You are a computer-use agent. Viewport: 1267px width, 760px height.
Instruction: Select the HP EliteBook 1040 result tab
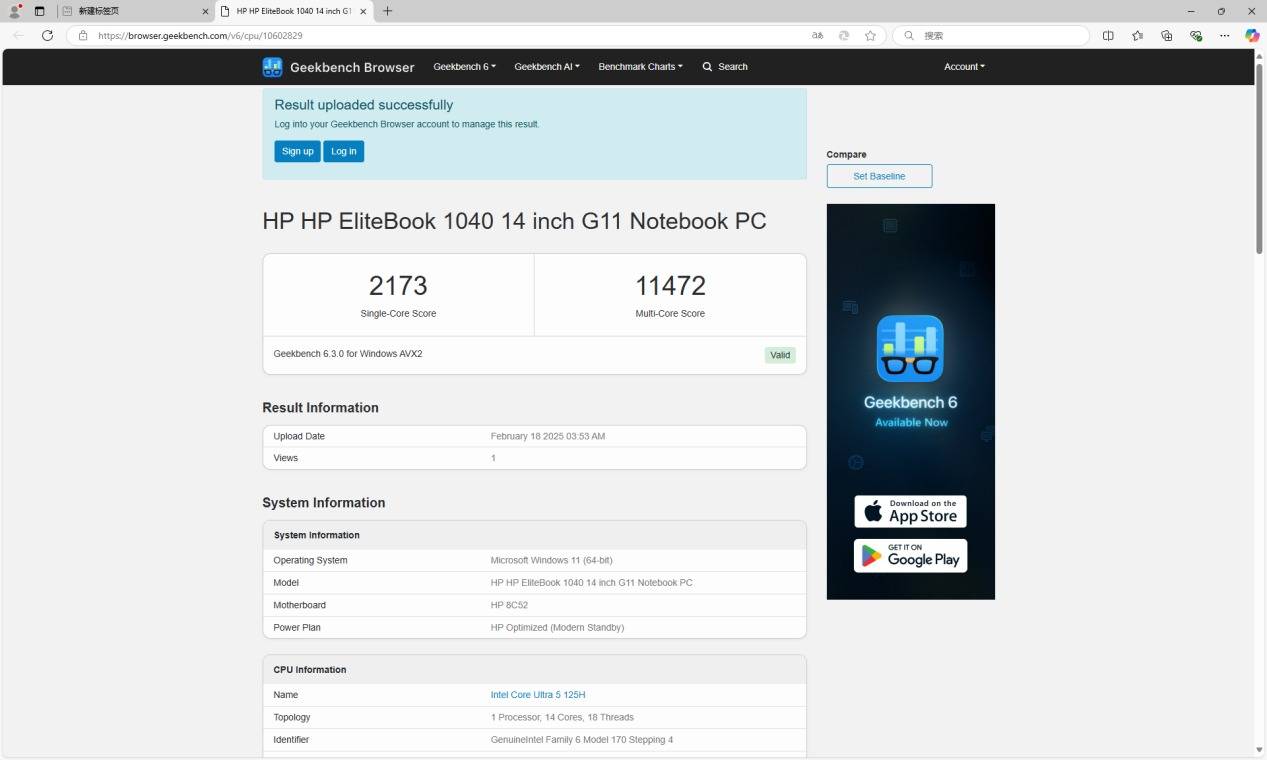pyautogui.click(x=294, y=11)
